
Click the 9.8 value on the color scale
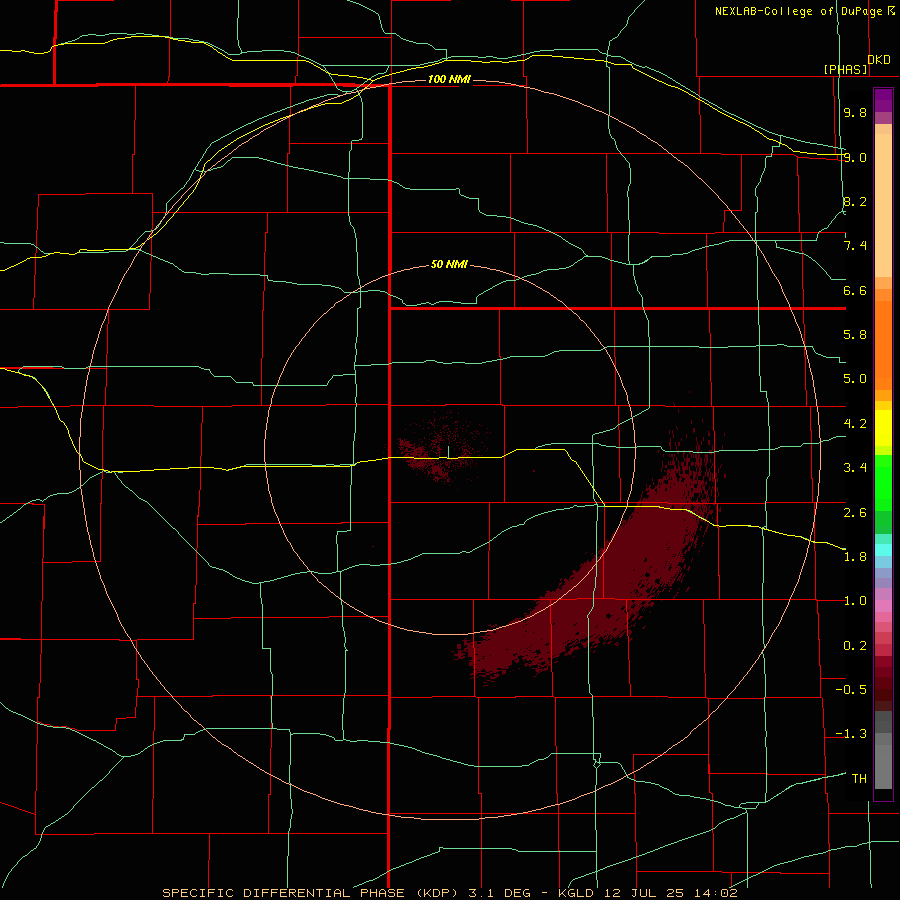tap(855, 112)
